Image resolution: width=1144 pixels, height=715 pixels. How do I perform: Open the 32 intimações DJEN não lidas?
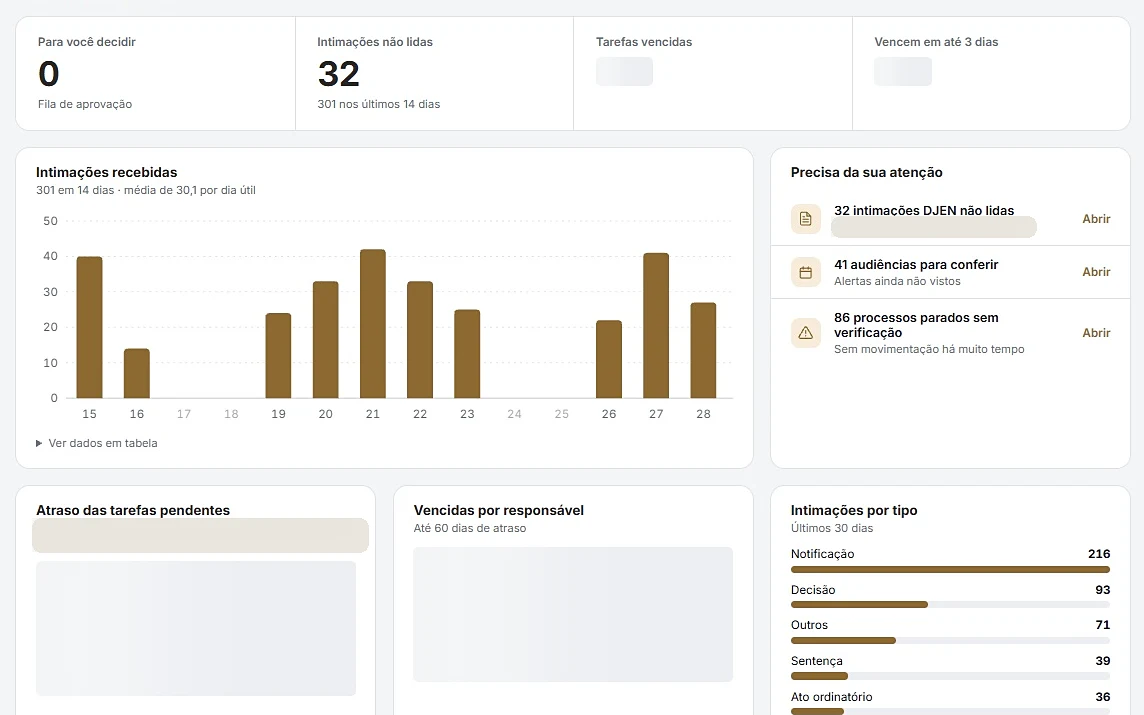click(1096, 219)
